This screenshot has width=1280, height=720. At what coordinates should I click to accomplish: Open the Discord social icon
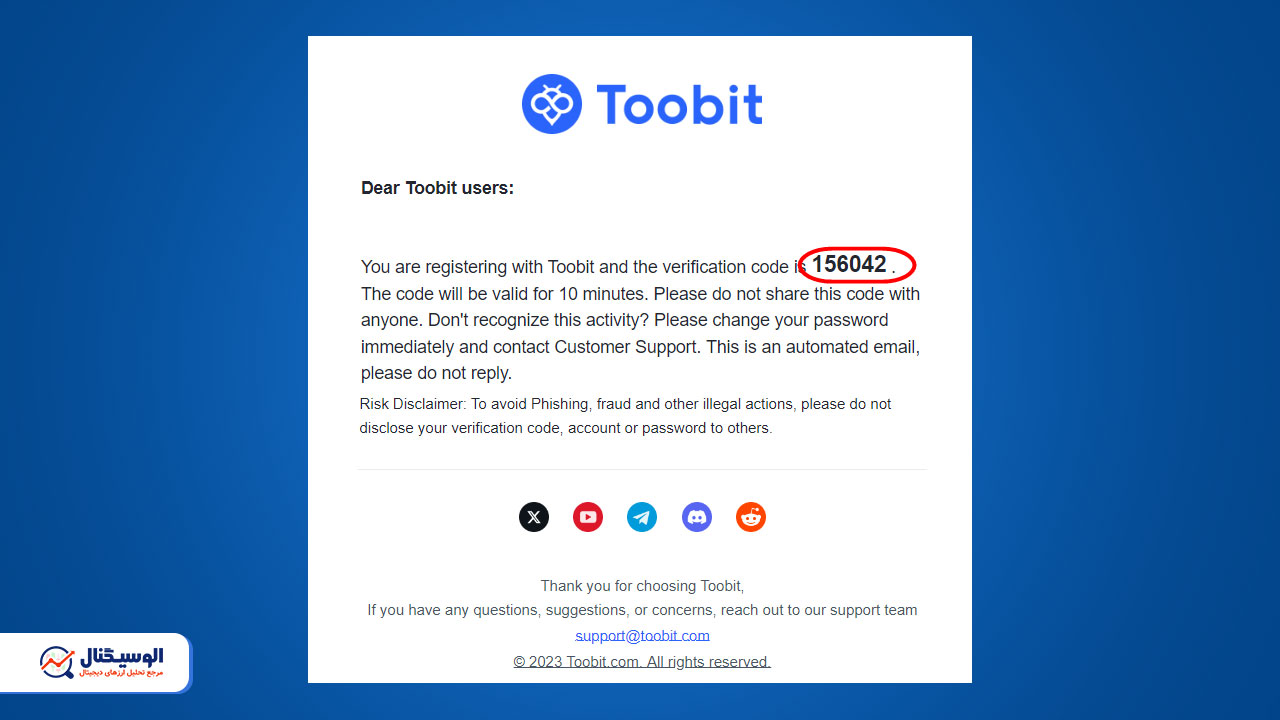[x=697, y=517]
